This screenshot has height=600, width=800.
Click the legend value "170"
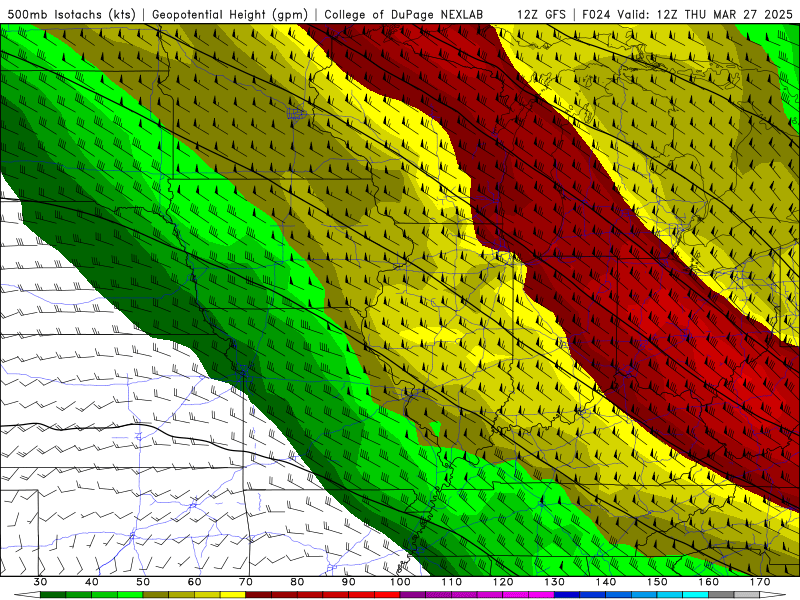(760, 582)
